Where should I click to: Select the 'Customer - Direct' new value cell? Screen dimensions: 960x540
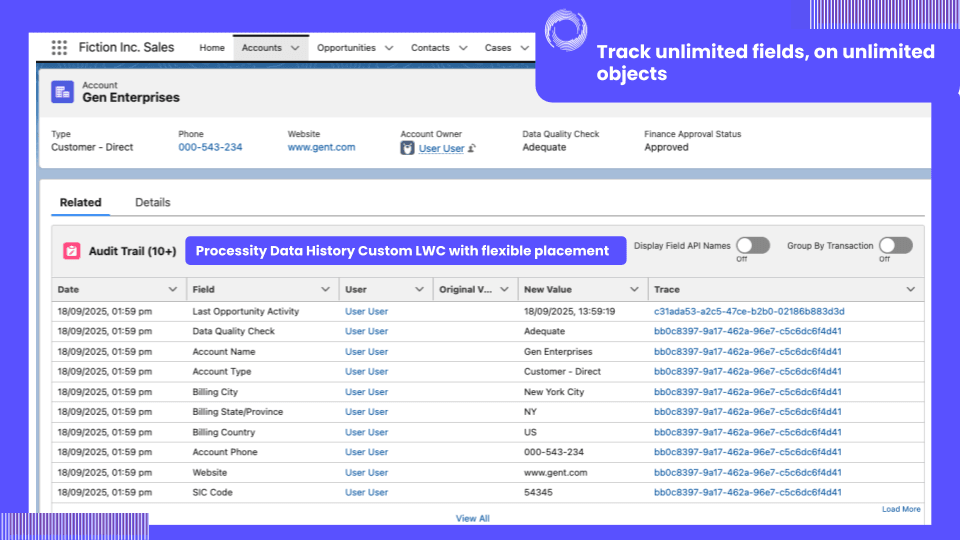click(562, 372)
